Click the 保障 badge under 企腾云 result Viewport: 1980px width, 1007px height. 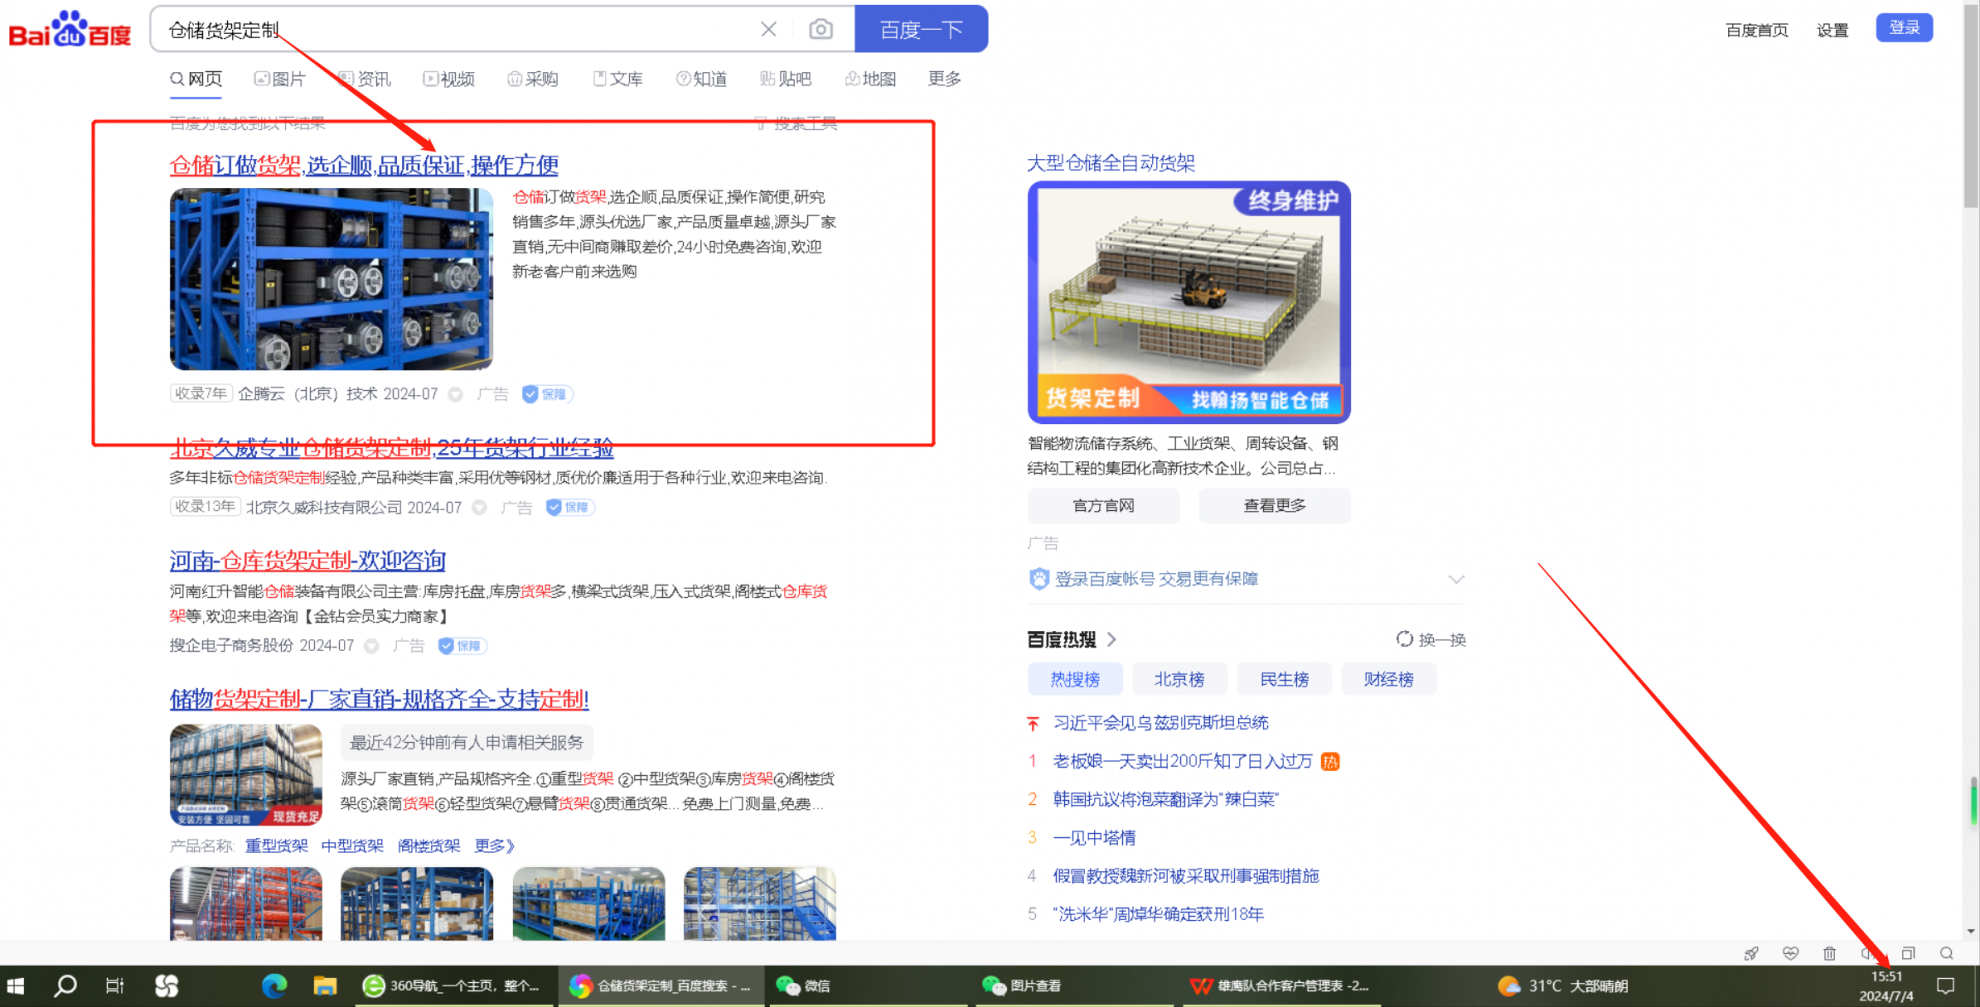pyautogui.click(x=546, y=394)
